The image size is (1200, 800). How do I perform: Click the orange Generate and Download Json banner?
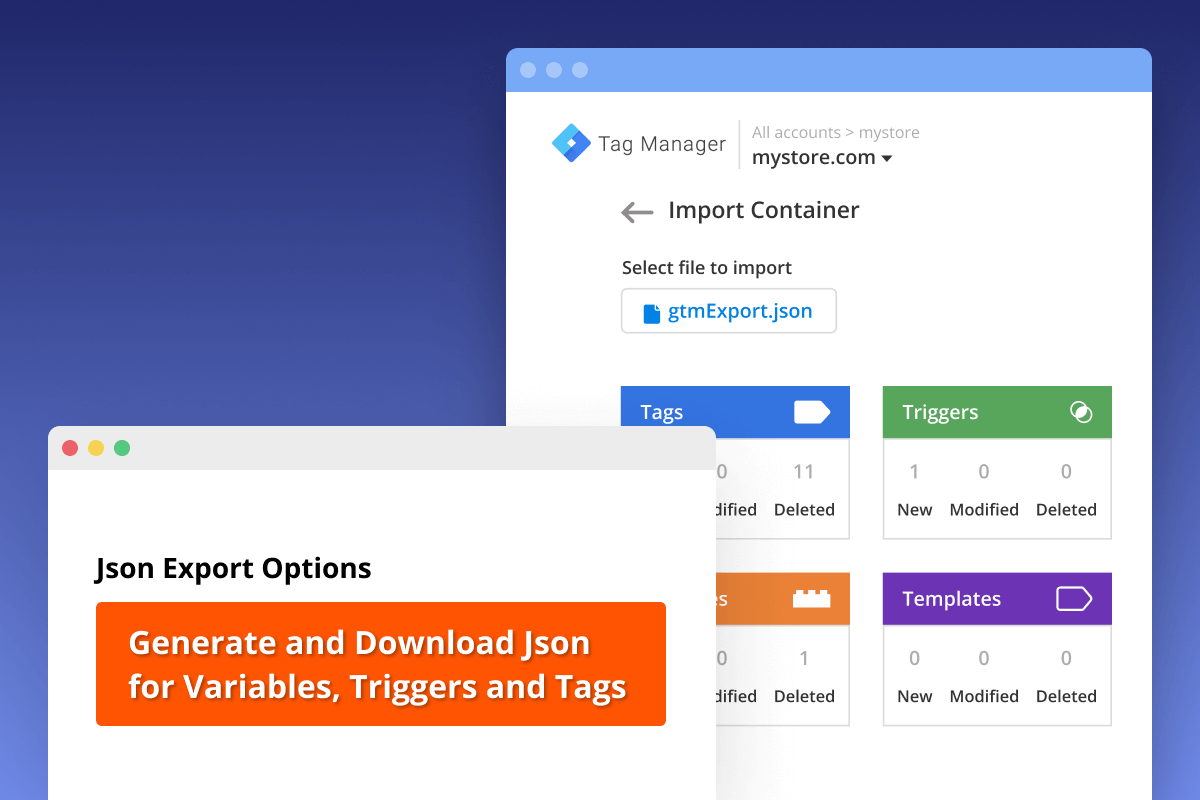pos(381,664)
